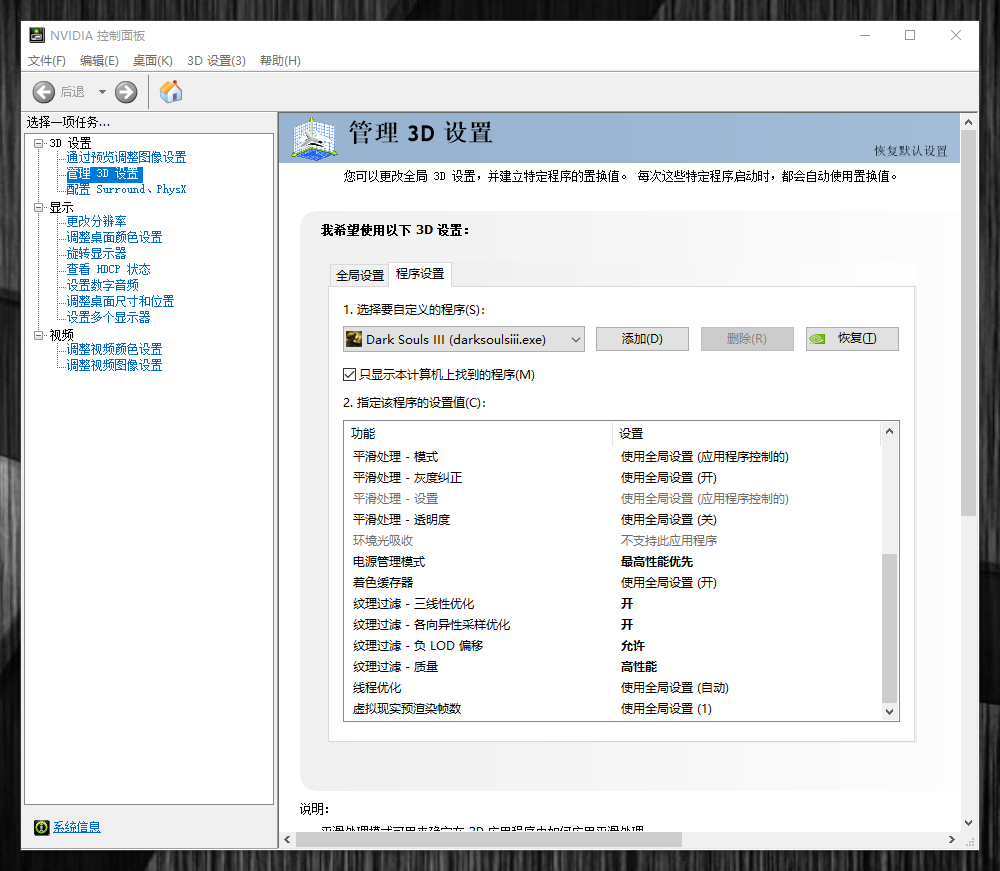Click the 允许 setting value
1000x871 pixels.
tap(633, 646)
